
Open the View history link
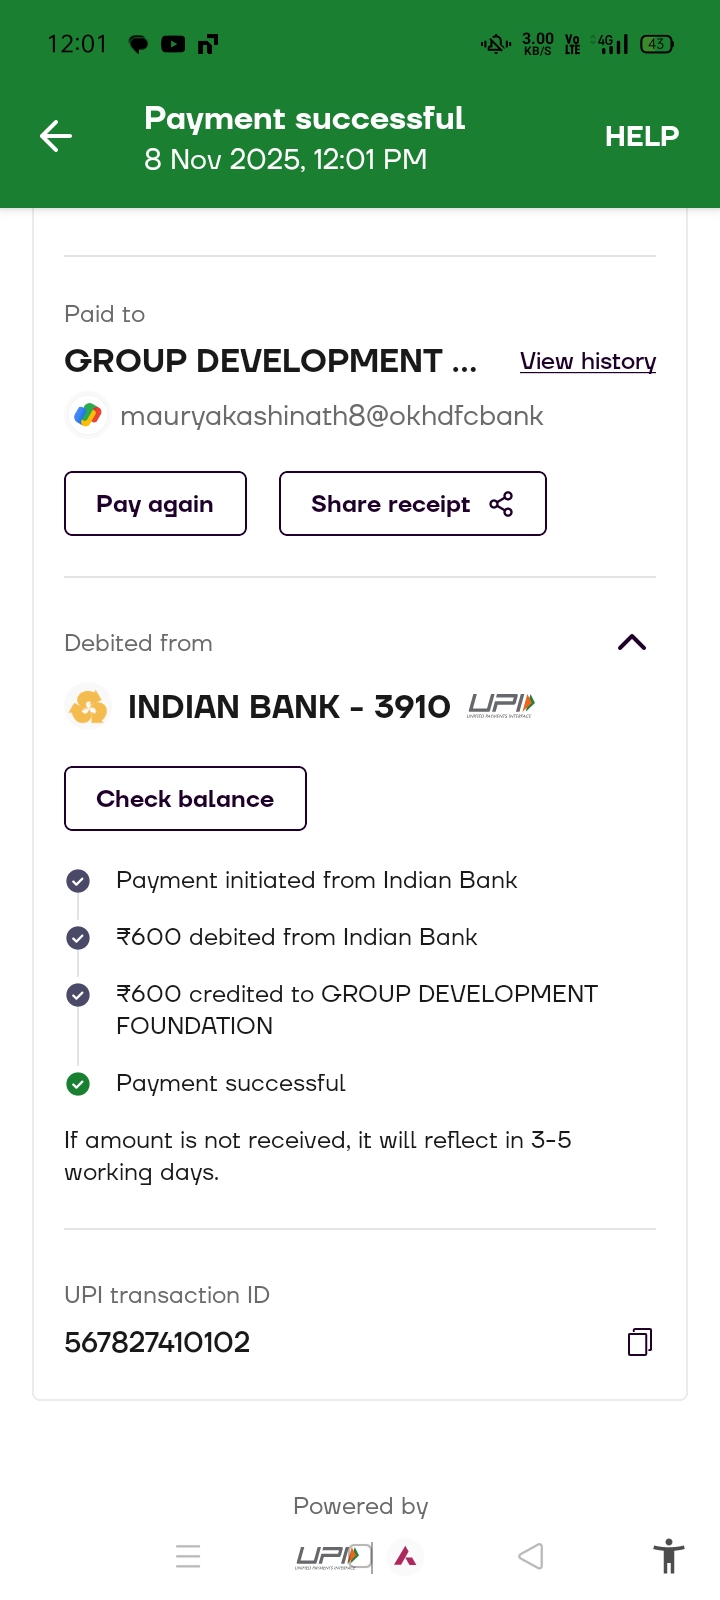click(588, 361)
